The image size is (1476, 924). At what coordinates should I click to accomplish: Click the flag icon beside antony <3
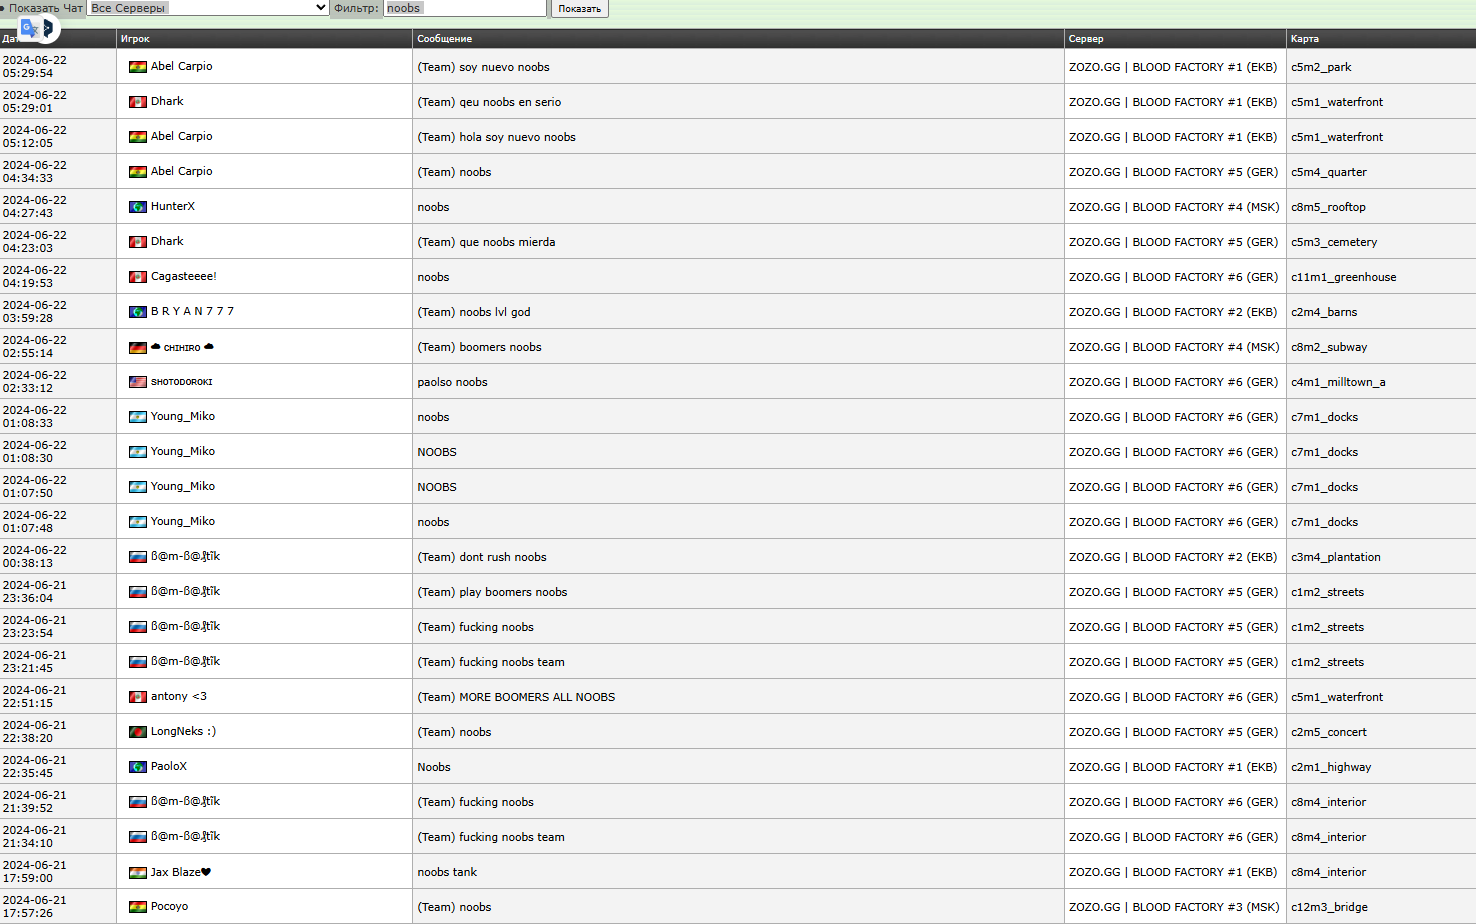(x=138, y=697)
